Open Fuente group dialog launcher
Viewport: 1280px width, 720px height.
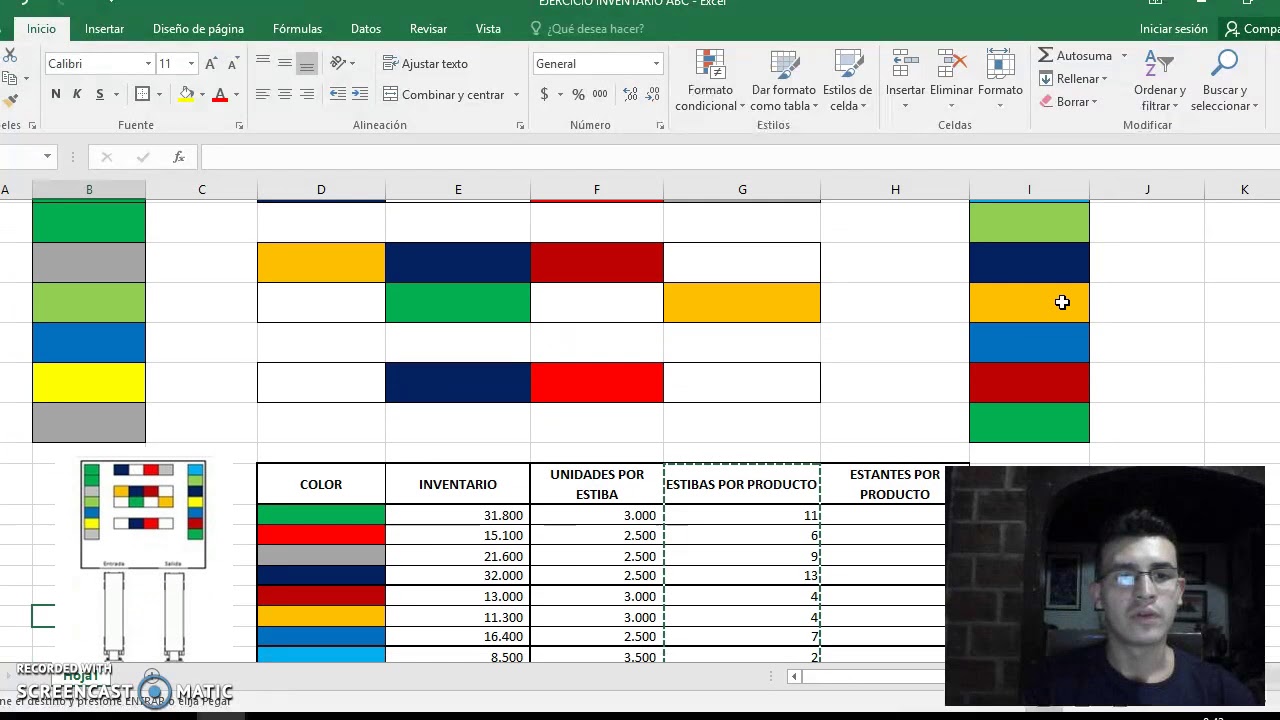[x=239, y=126]
